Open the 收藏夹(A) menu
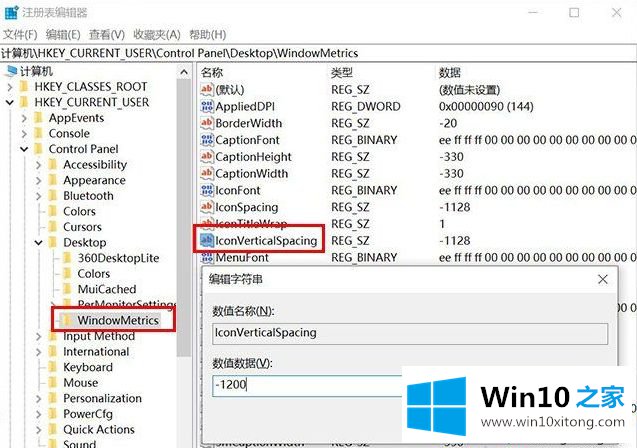 pos(159,33)
